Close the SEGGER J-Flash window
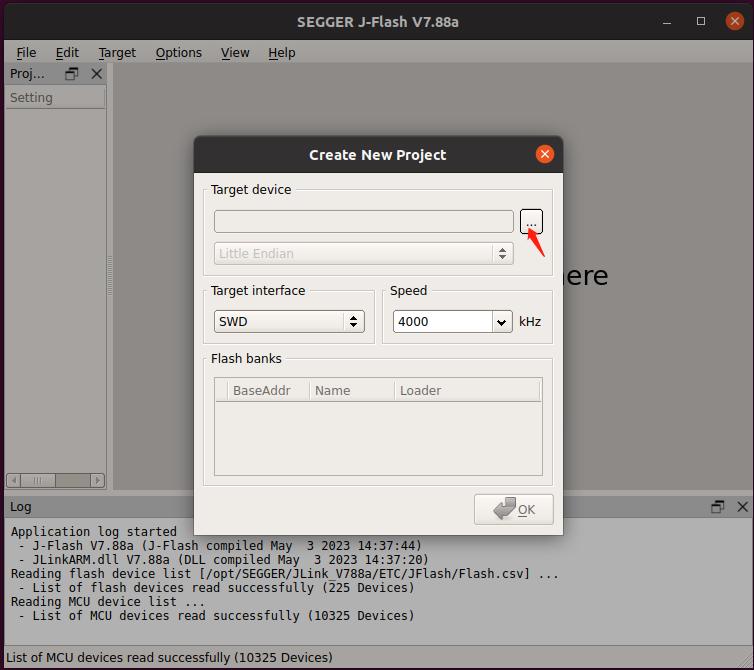Viewport: 754px width, 670px height. point(734,21)
